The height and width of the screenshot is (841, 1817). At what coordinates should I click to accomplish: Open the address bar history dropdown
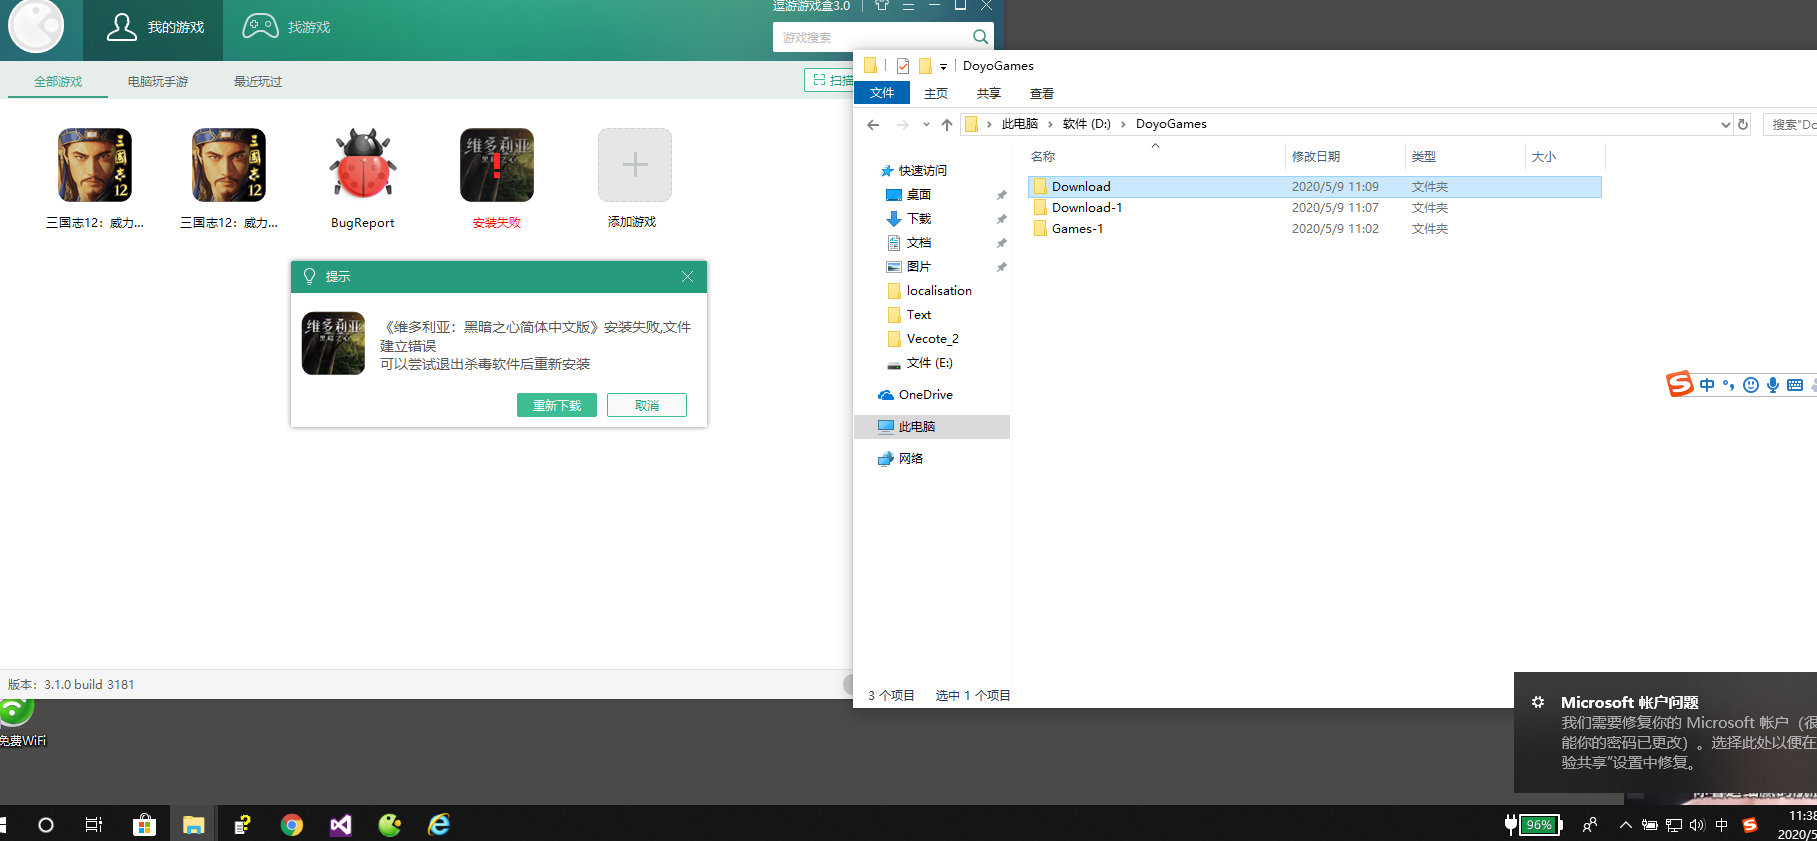click(x=1725, y=125)
